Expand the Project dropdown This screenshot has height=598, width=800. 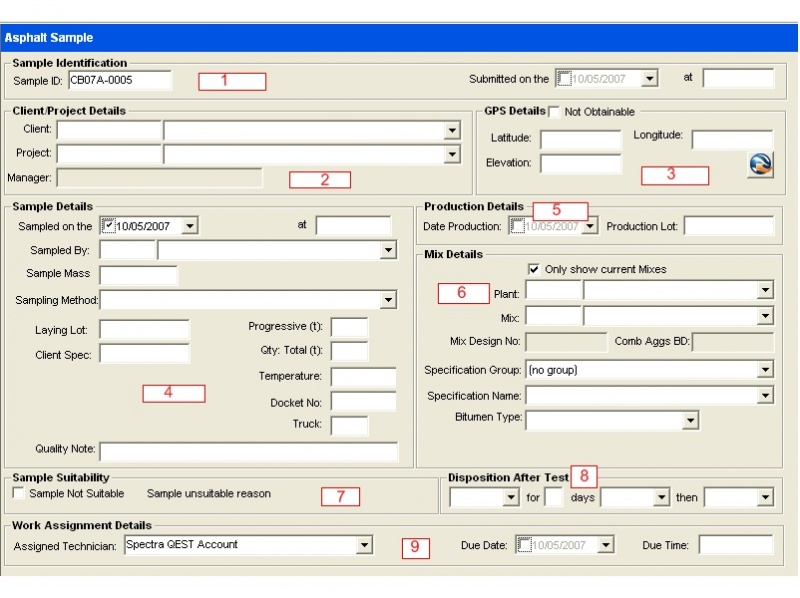point(452,154)
